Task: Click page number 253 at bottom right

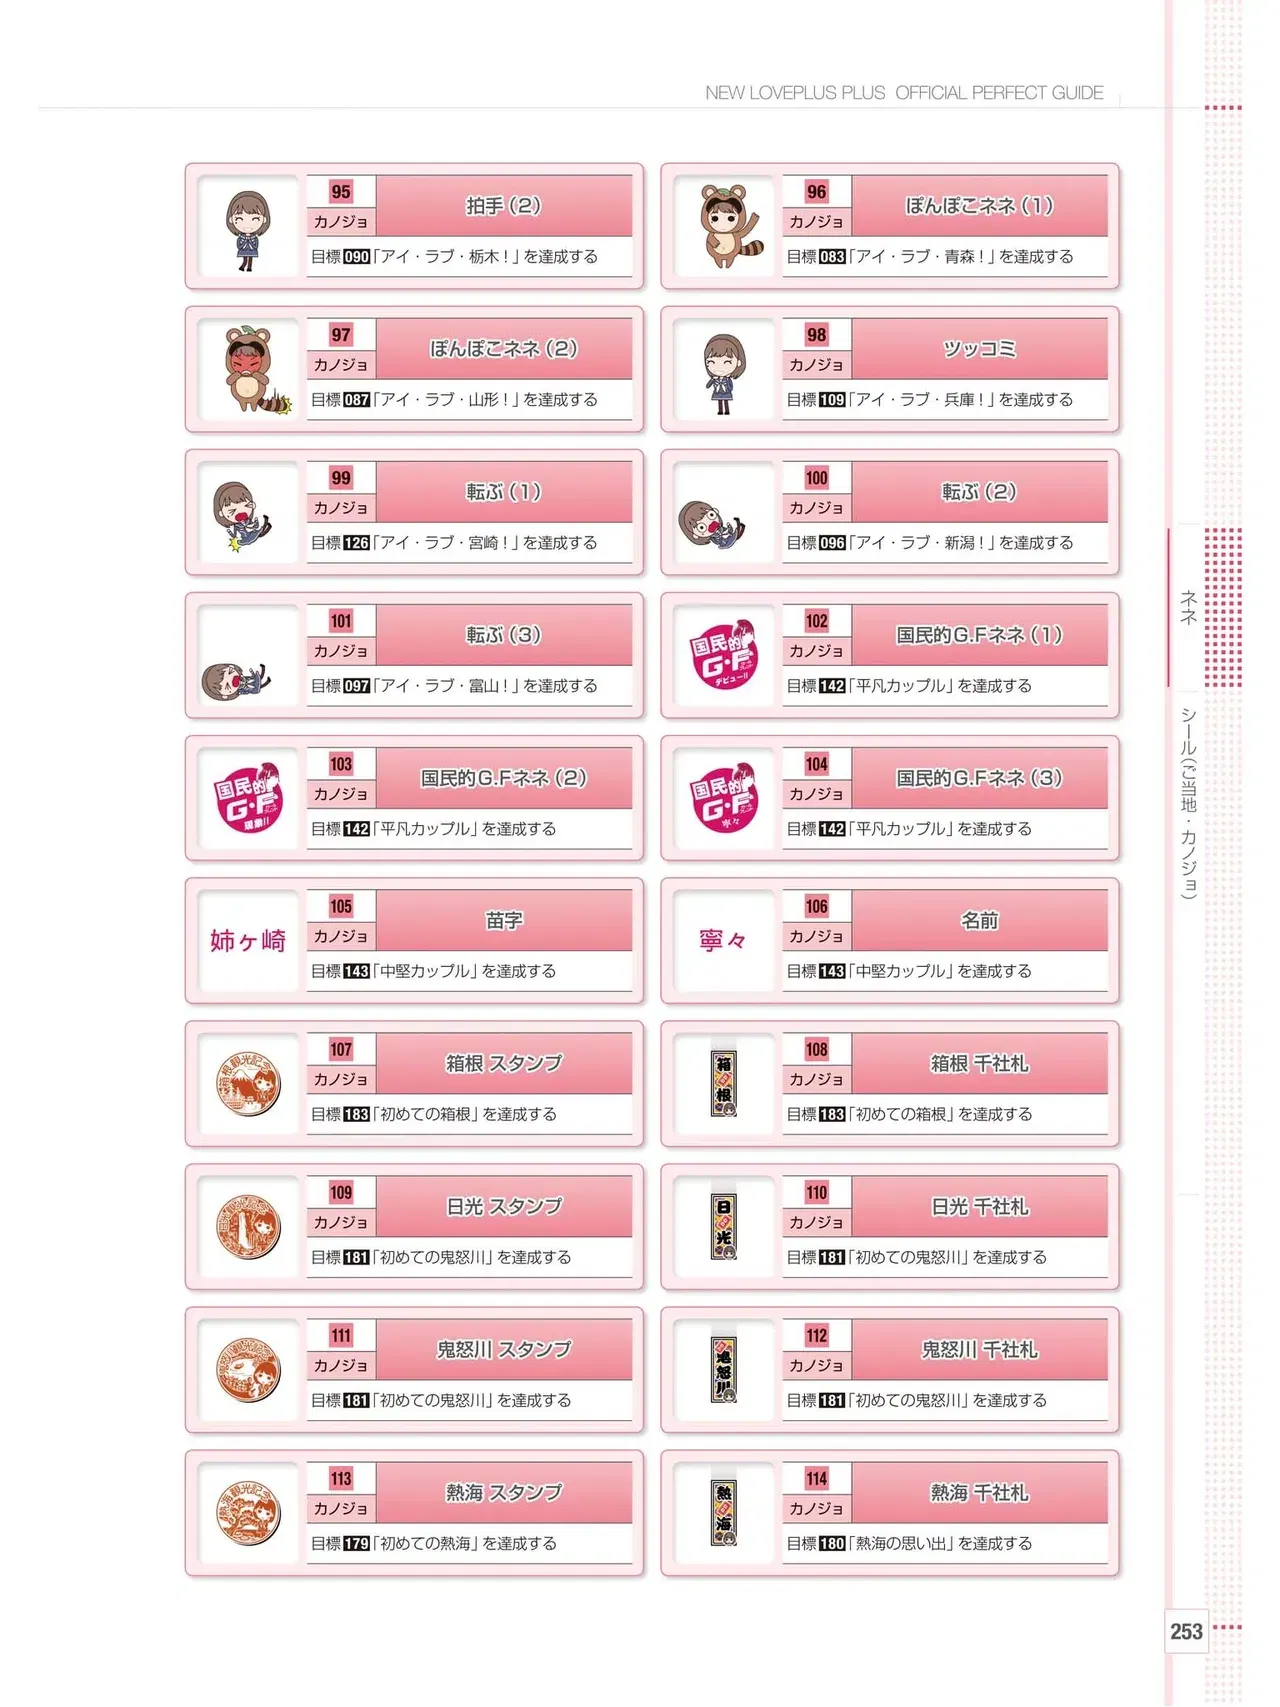Action: coord(1186,1632)
